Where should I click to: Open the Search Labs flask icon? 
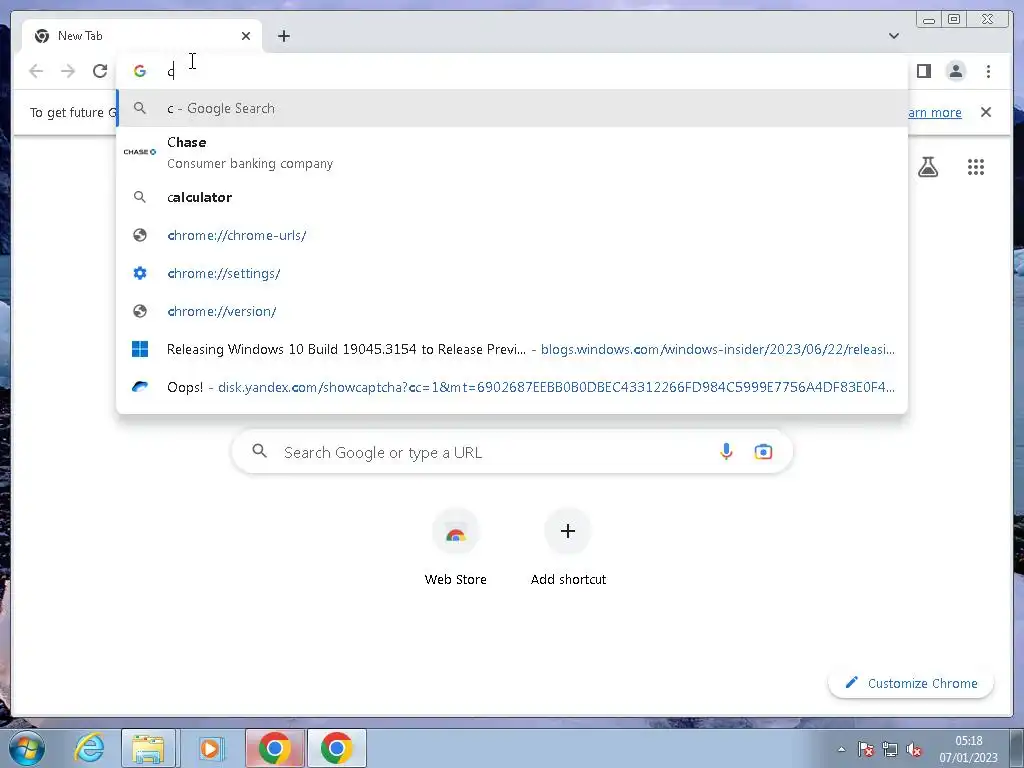(x=927, y=167)
